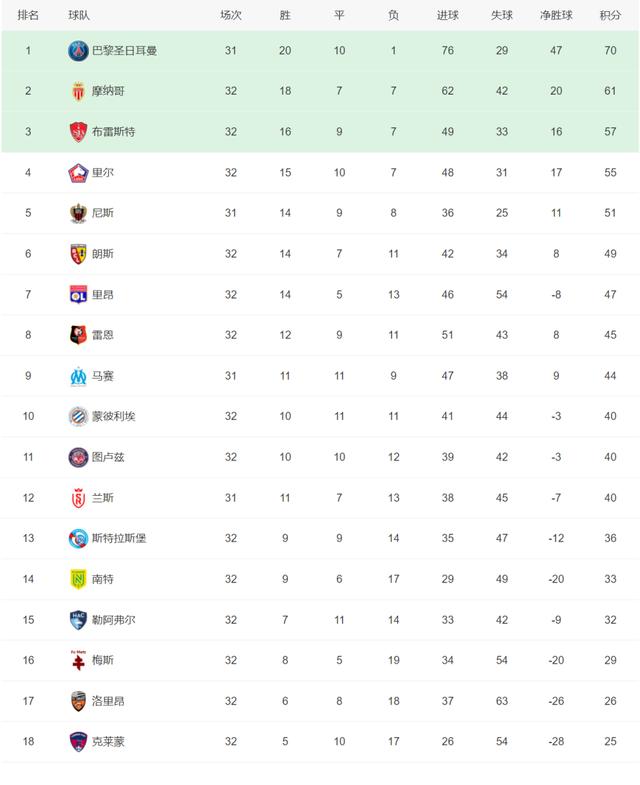Click the Monaco team crest
This screenshot has height=785, width=640.
(x=78, y=91)
